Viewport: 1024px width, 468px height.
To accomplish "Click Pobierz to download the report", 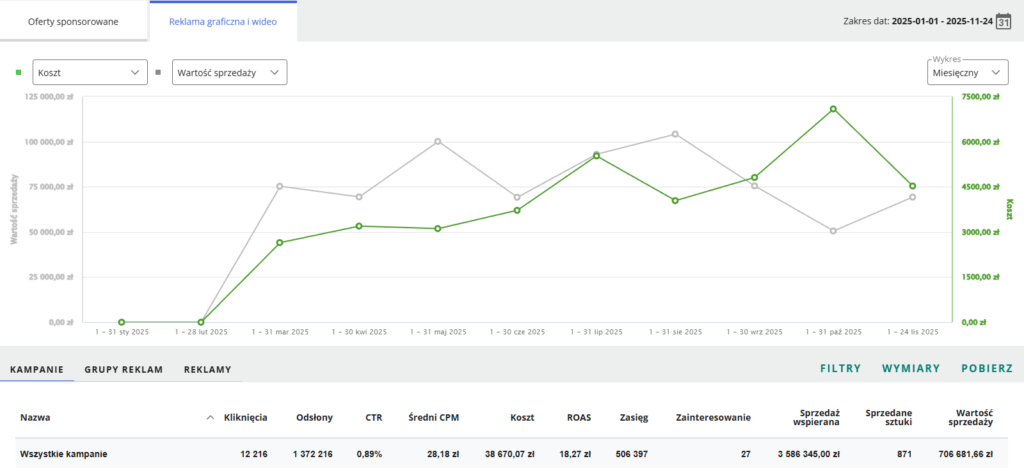I will [987, 369].
